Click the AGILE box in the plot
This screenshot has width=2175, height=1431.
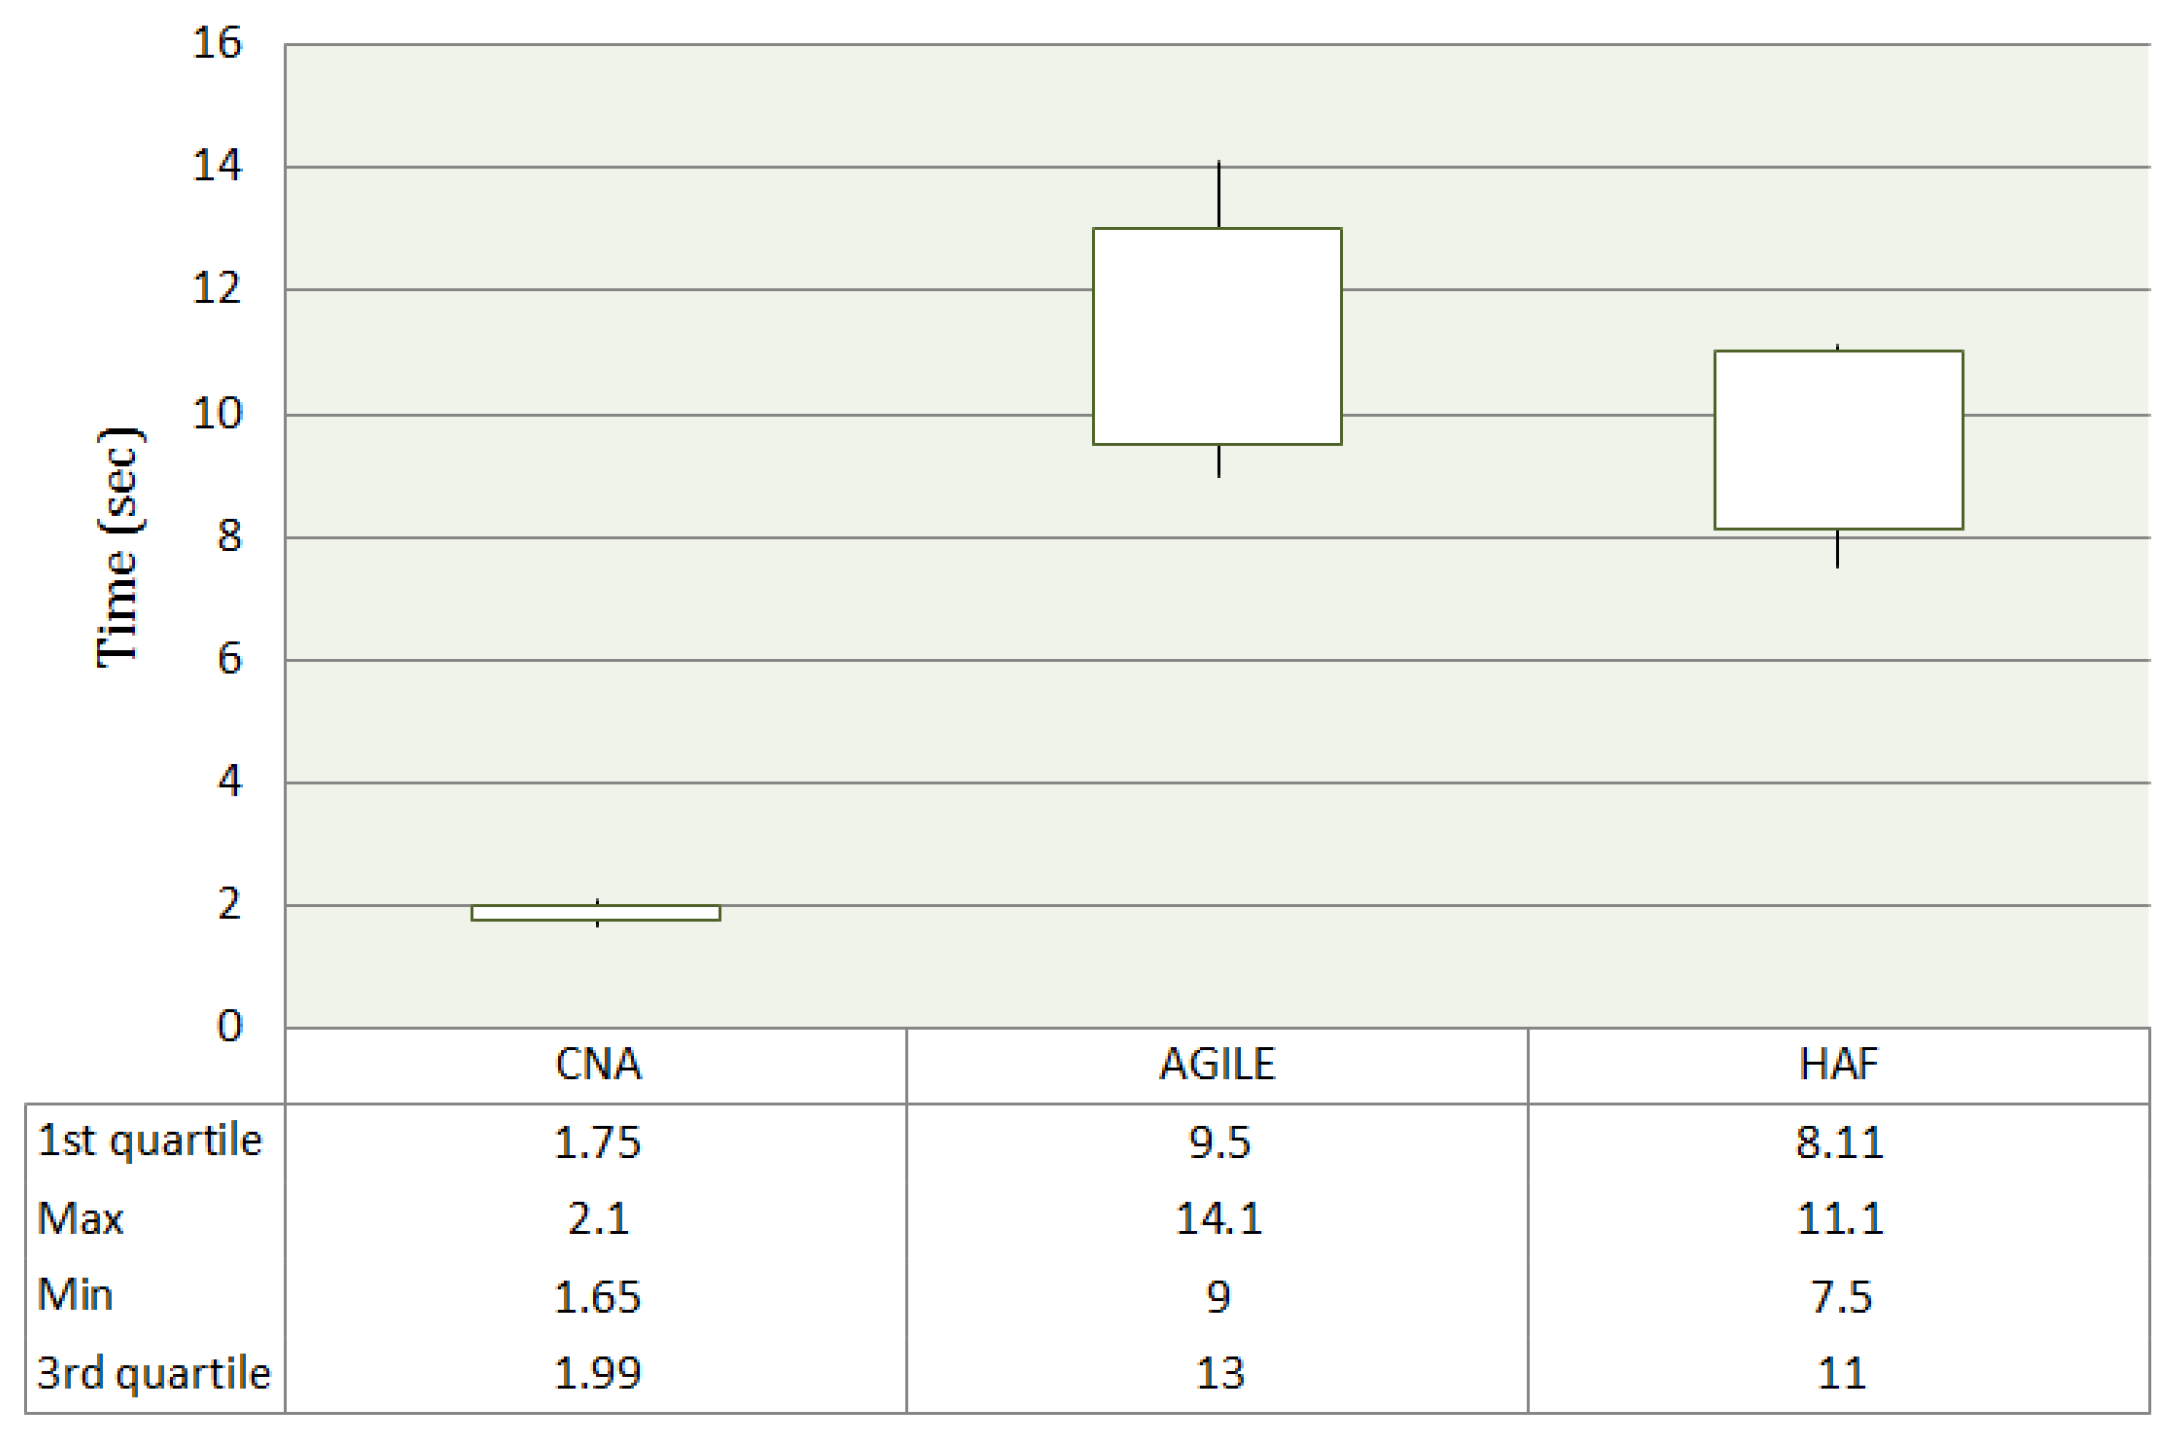click(x=1217, y=336)
